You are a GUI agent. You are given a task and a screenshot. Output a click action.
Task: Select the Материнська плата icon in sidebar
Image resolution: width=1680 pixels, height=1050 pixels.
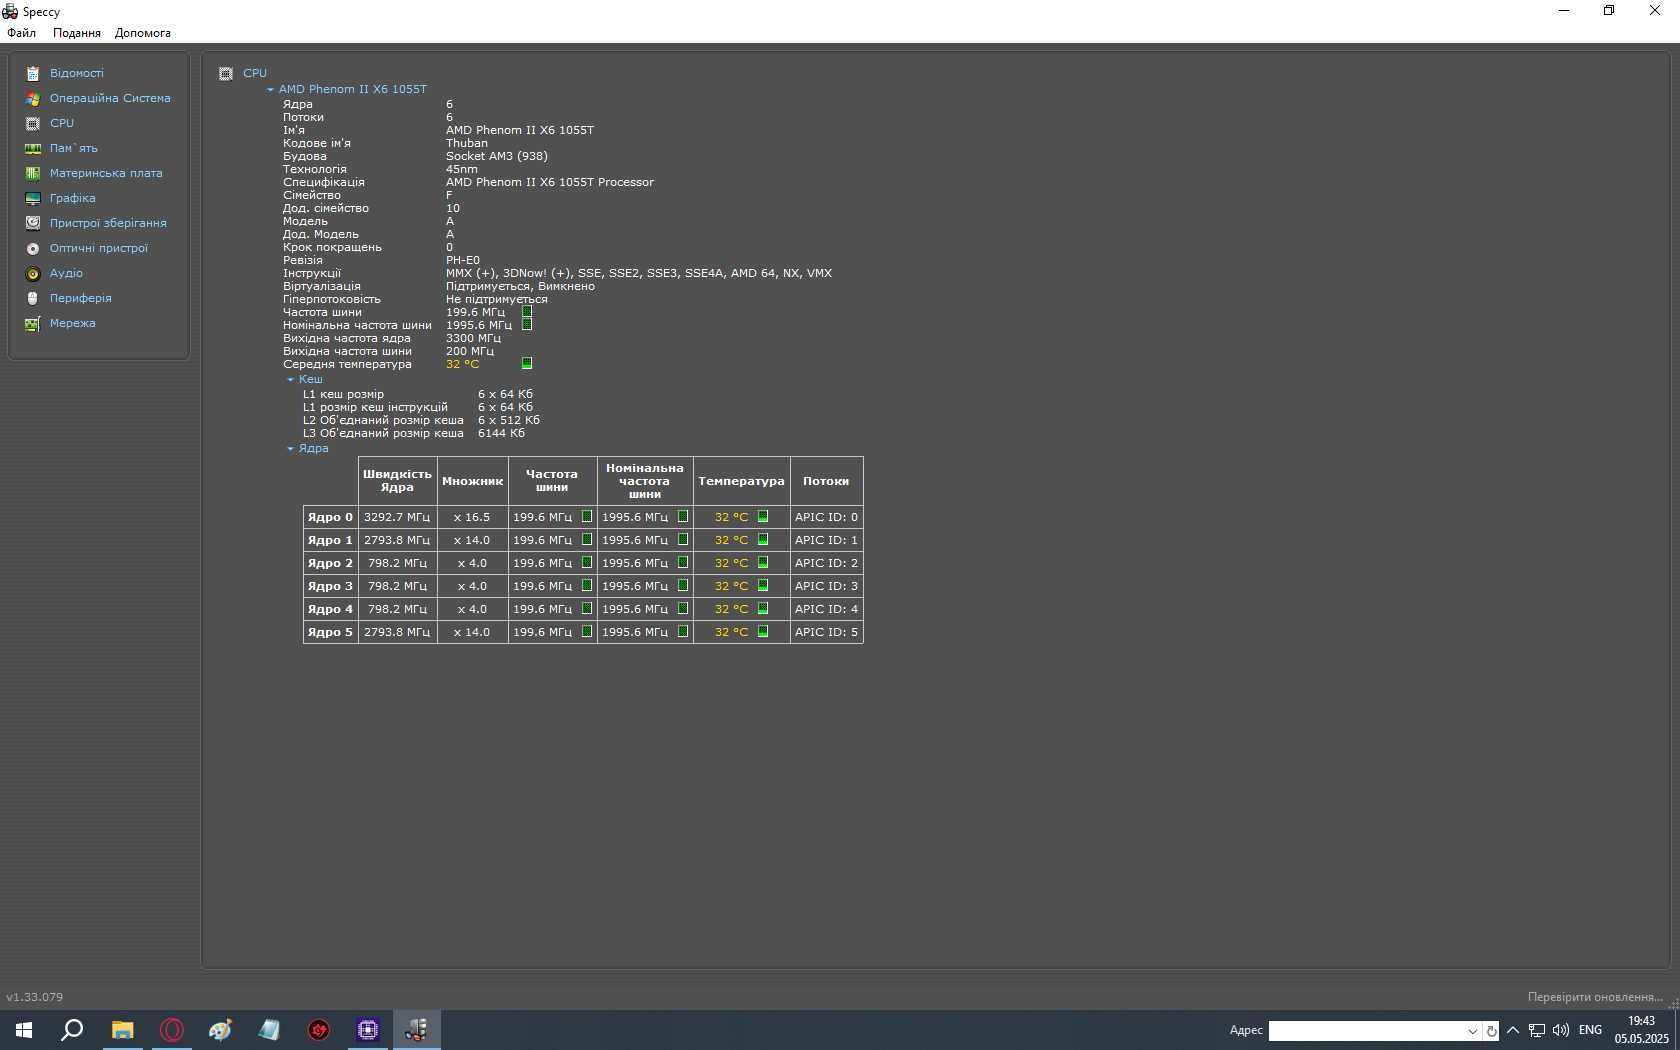33,173
